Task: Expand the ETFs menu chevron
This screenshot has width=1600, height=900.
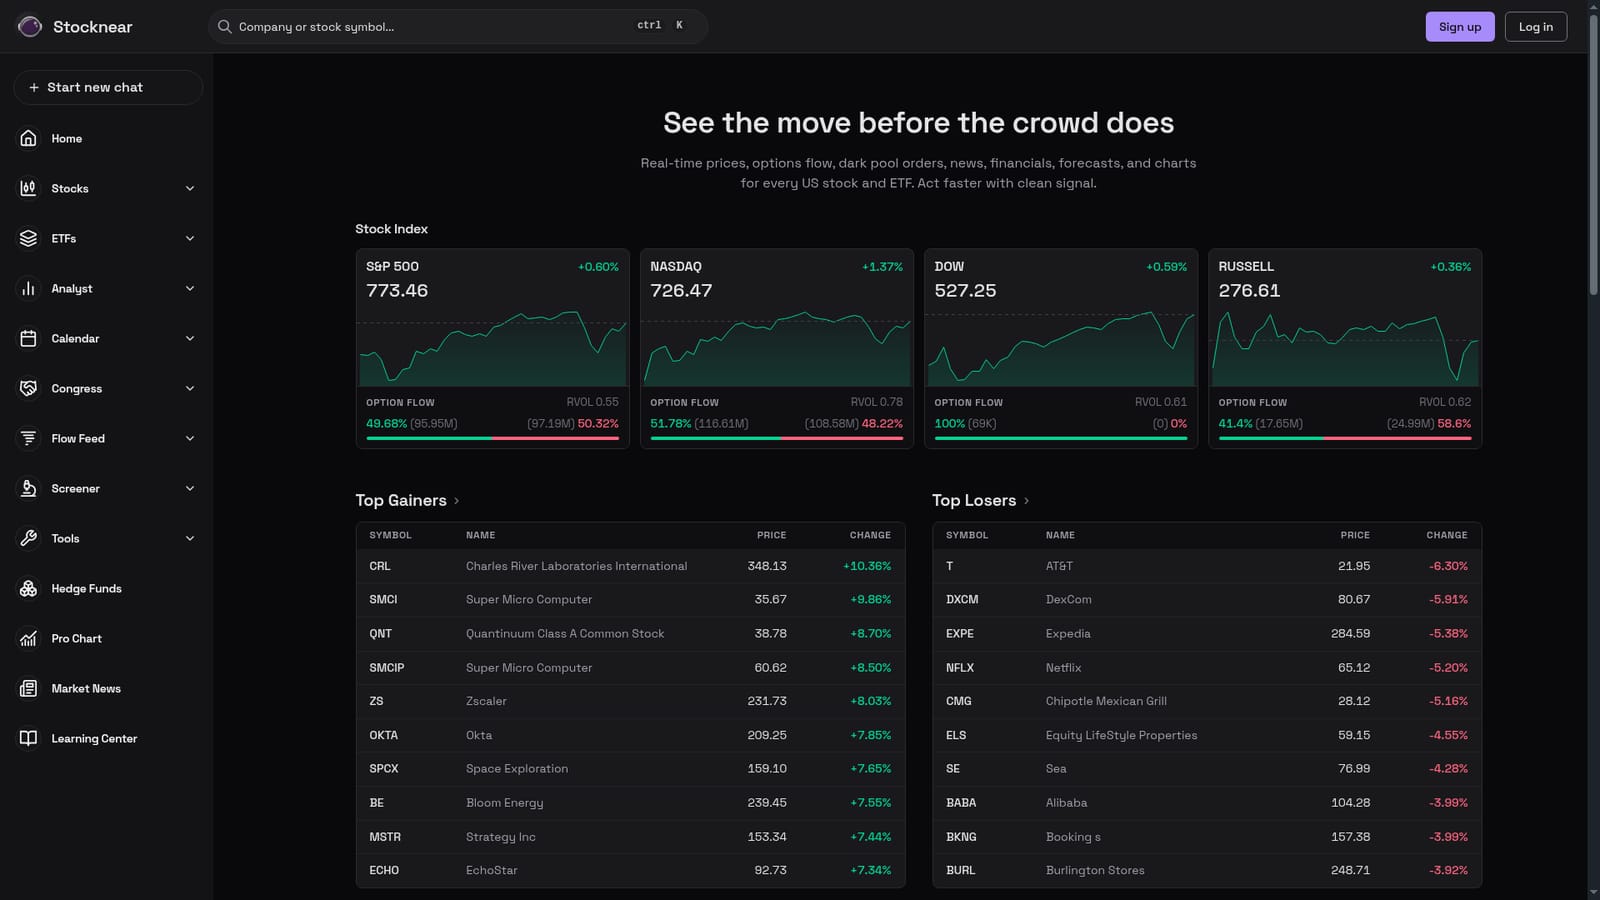Action: point(190,238)
